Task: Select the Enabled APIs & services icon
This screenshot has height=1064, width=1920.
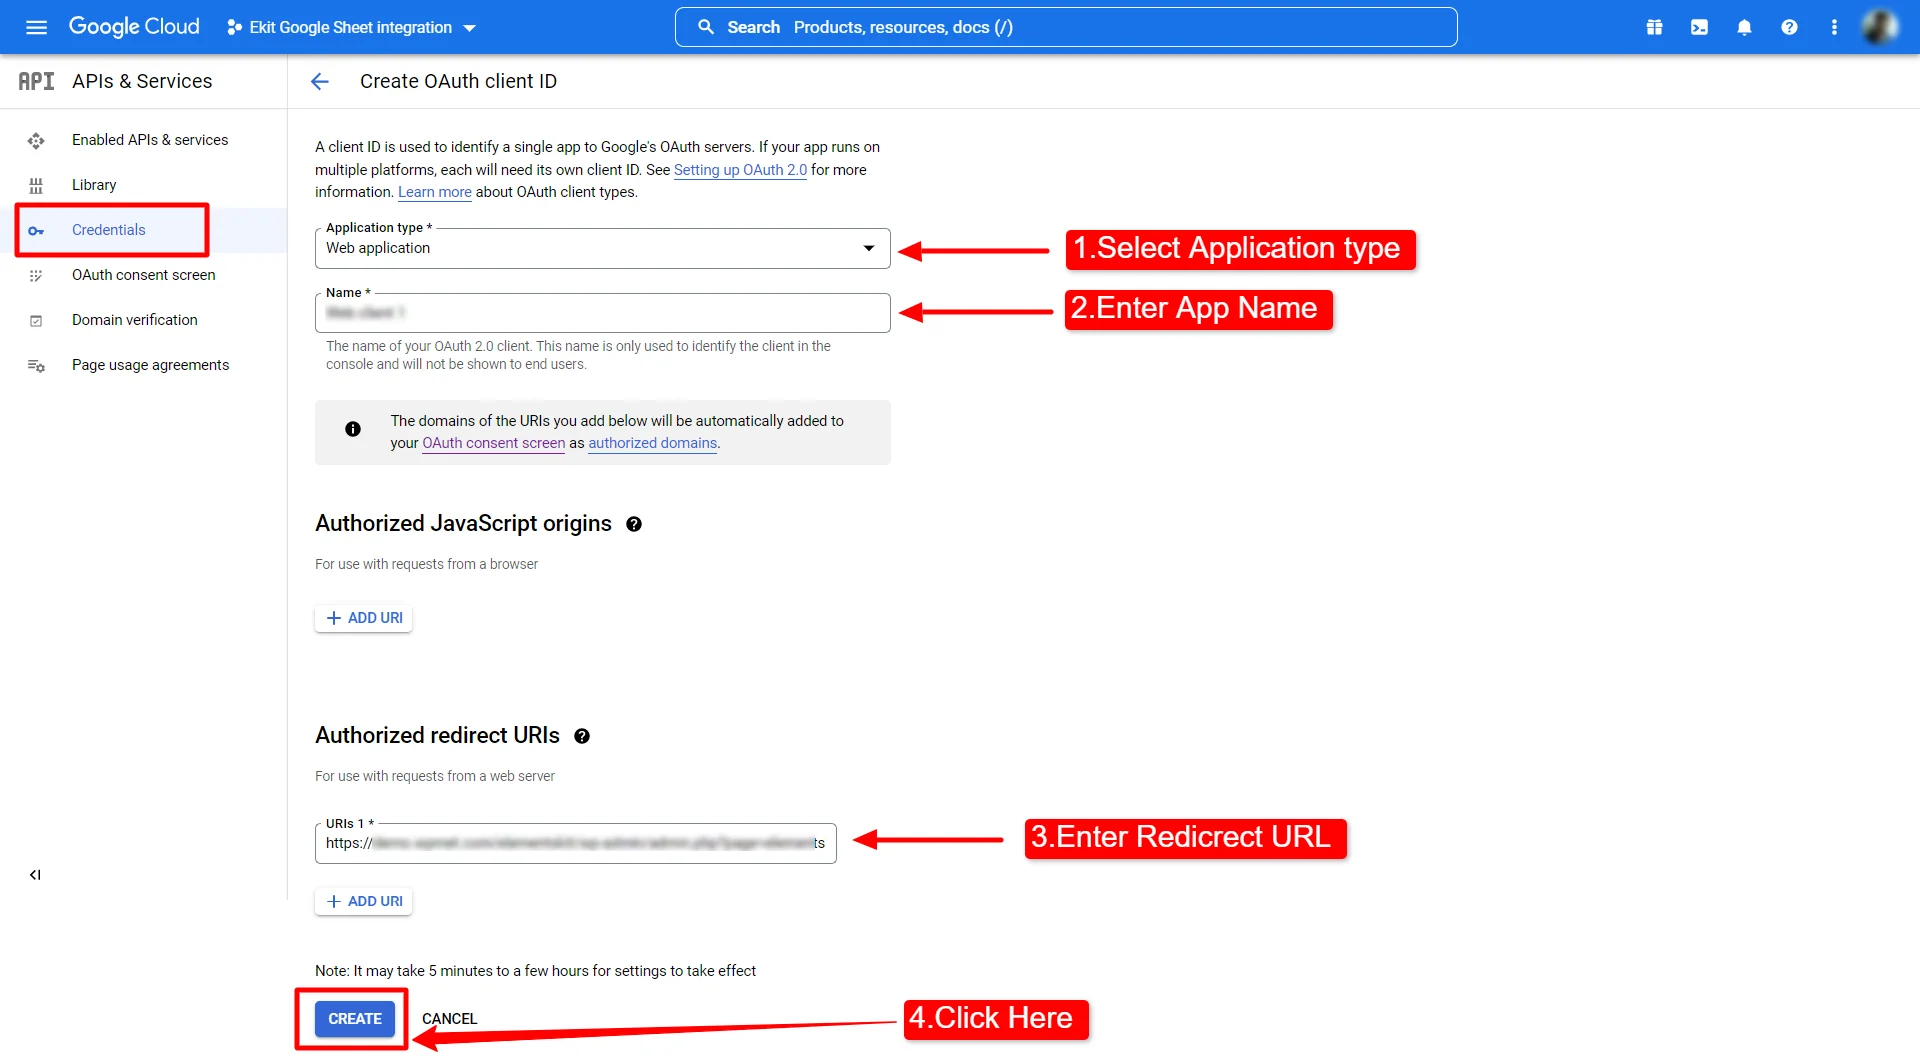Action: pyautogui.click(x=36, y=140)
